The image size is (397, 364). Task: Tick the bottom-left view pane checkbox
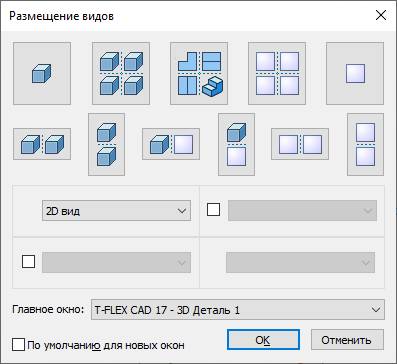[x=28, y=262]
